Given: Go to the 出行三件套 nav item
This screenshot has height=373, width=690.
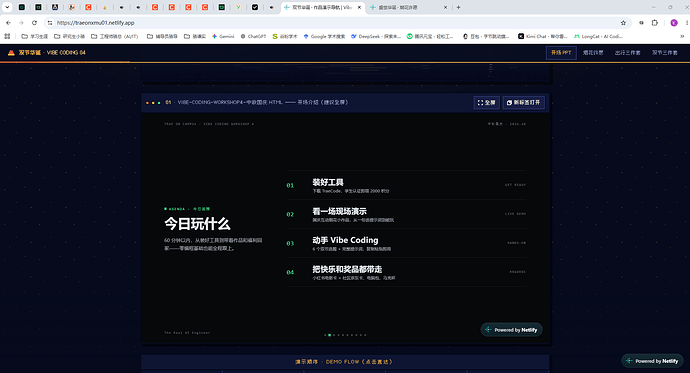Looking at the screenshot, I should coord(628,52).
